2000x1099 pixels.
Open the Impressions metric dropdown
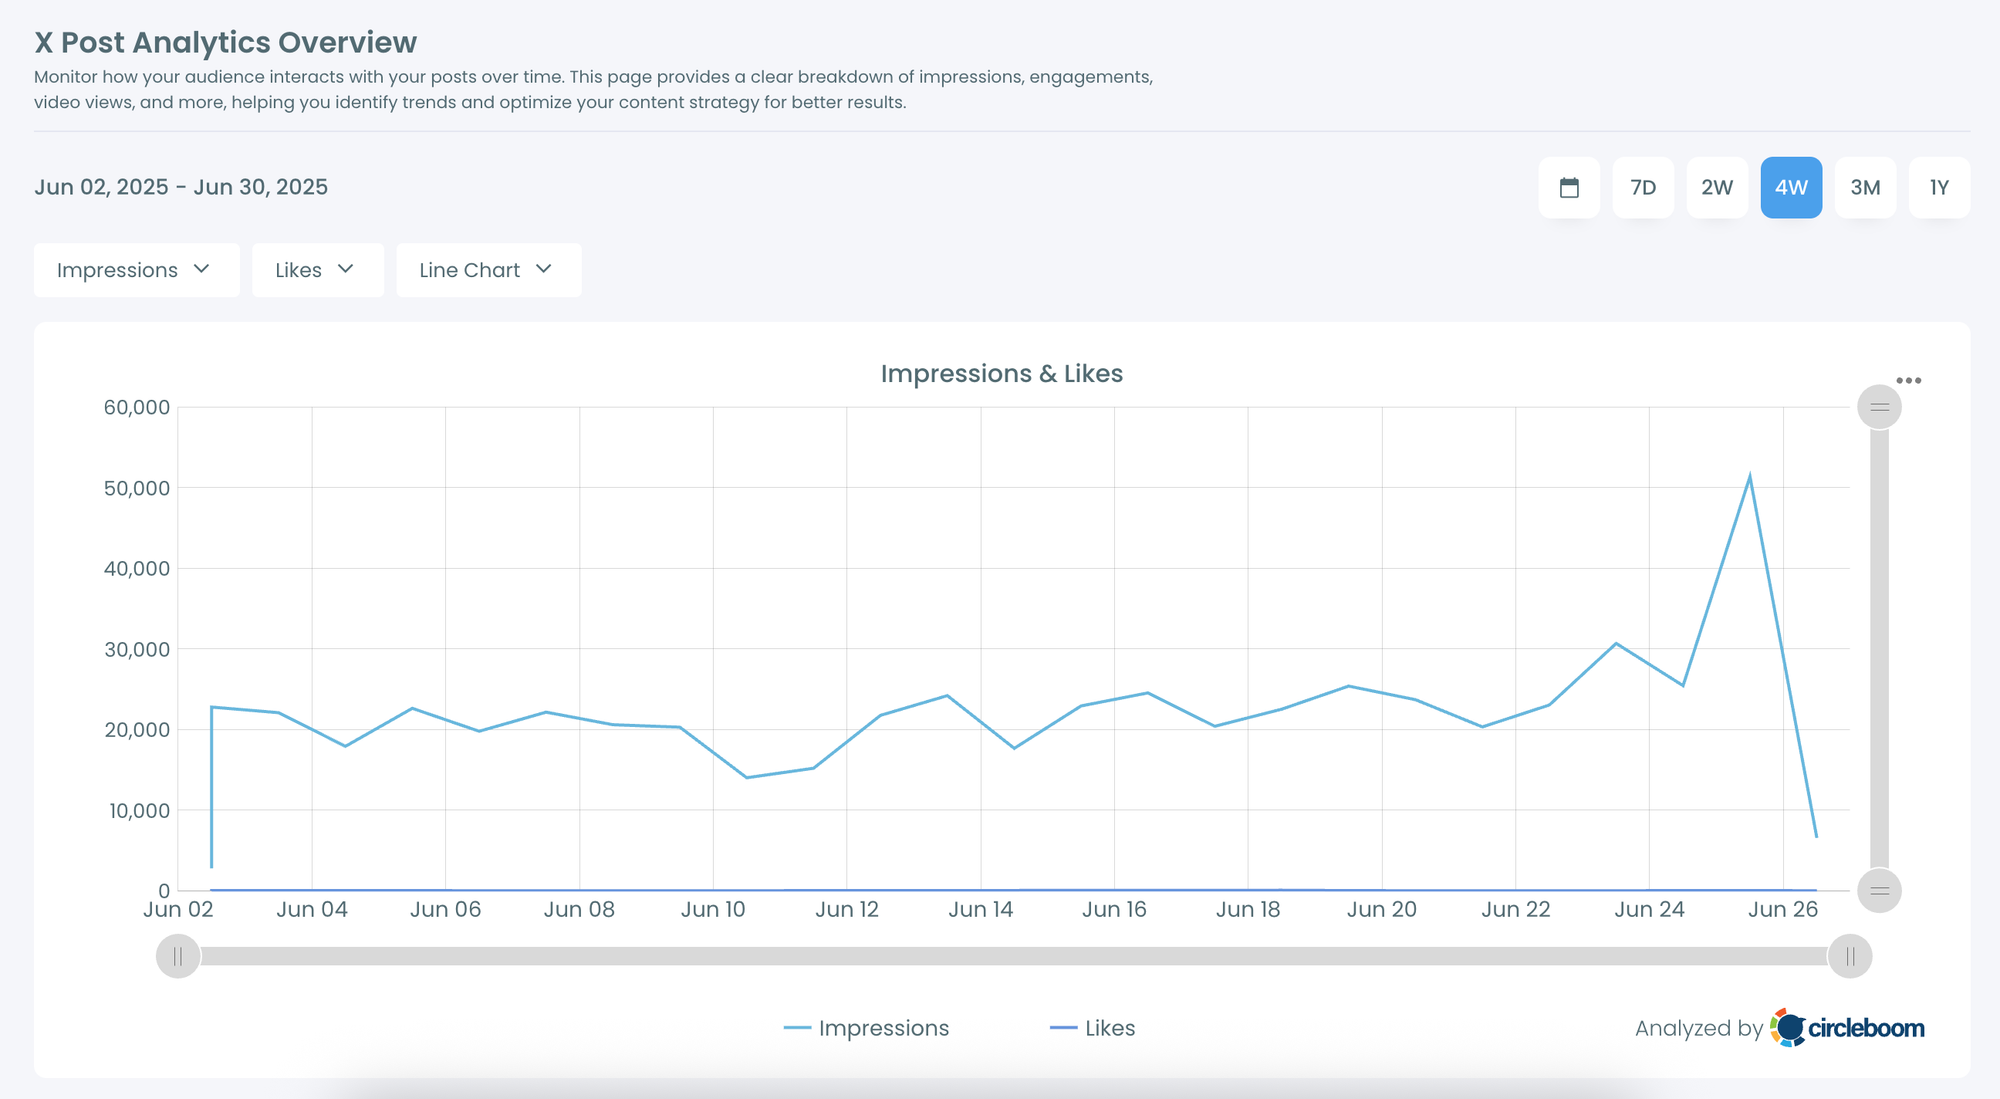pos(136,269)
